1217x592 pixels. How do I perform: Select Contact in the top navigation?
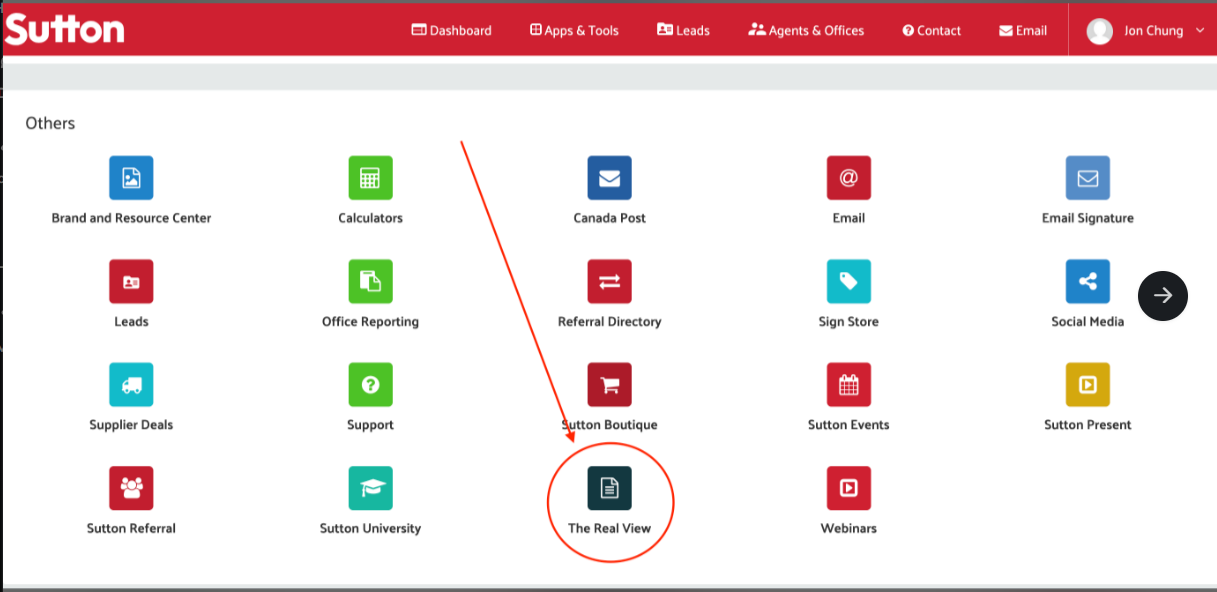[932, 31]
